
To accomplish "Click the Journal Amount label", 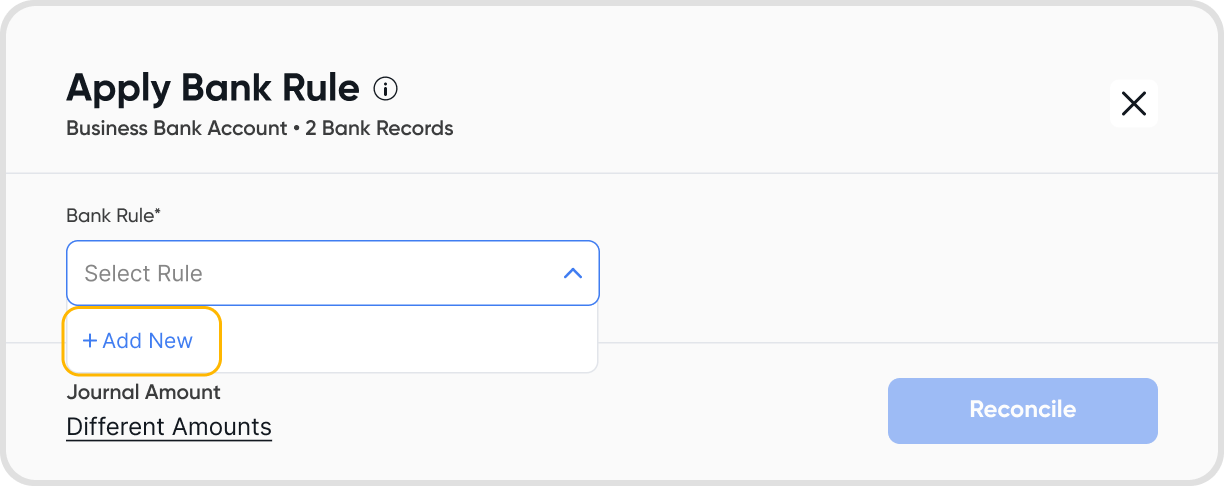I will point(144,392).
